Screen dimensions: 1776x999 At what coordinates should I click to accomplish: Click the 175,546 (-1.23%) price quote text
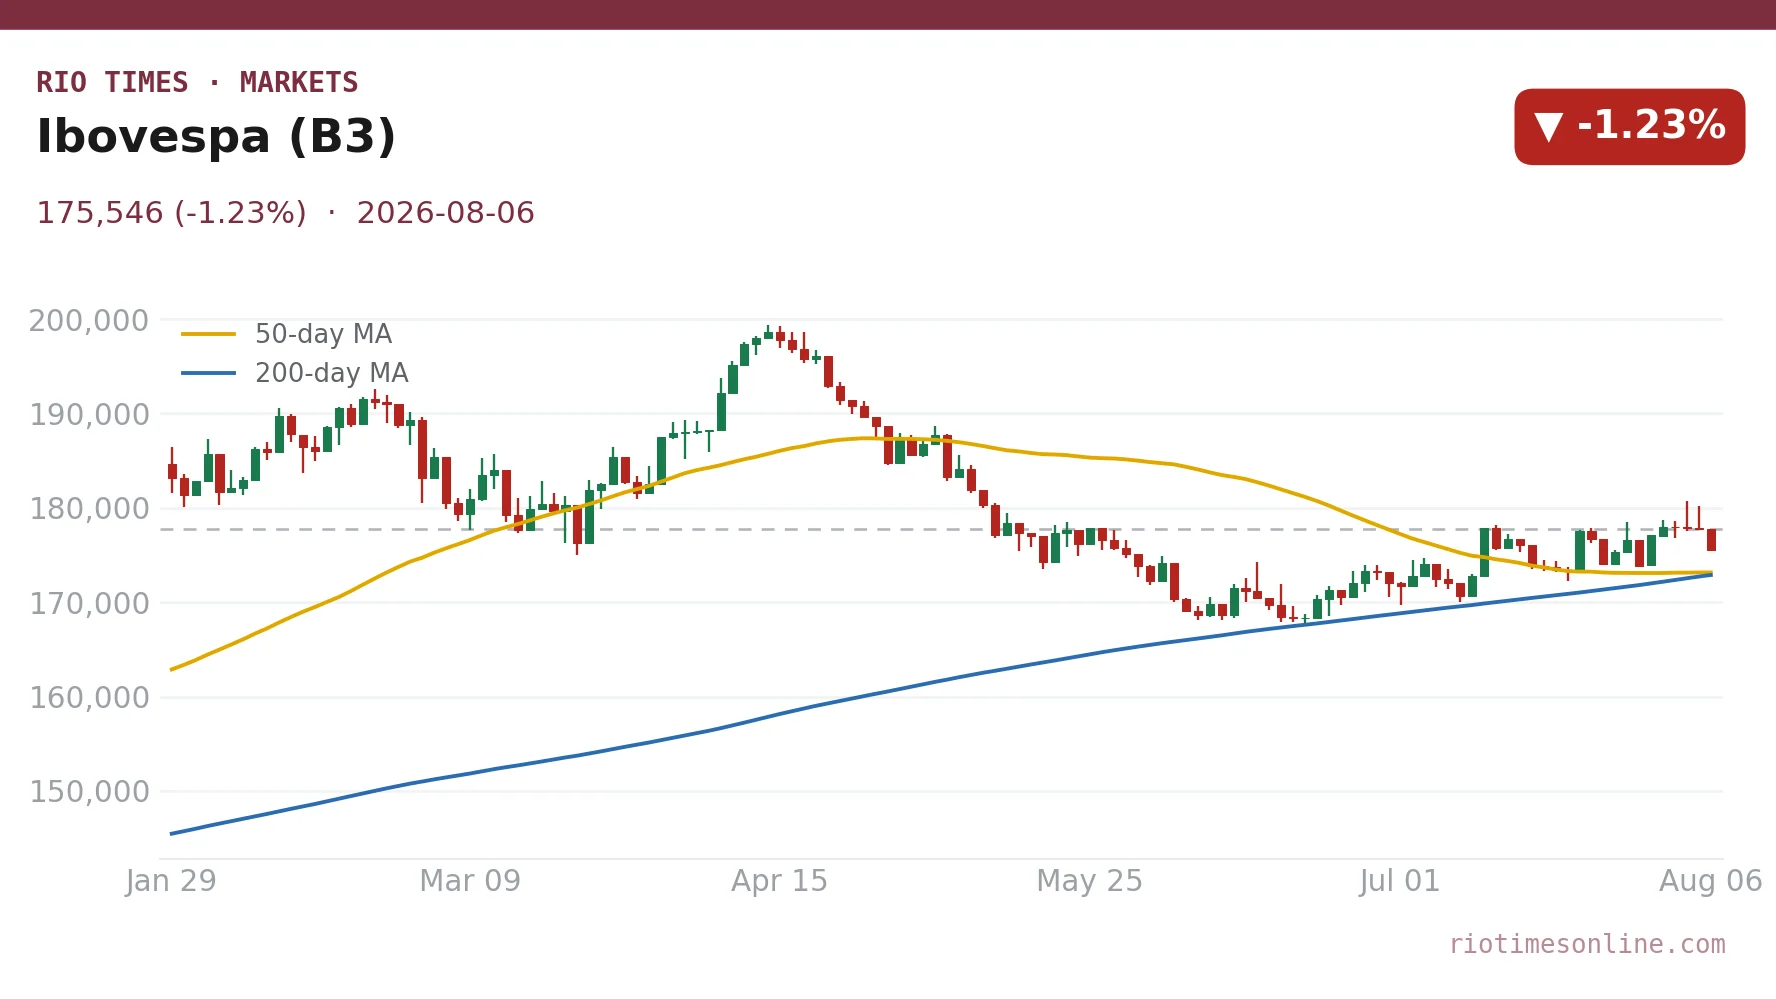pyautogui.click(x=171, y=213)
